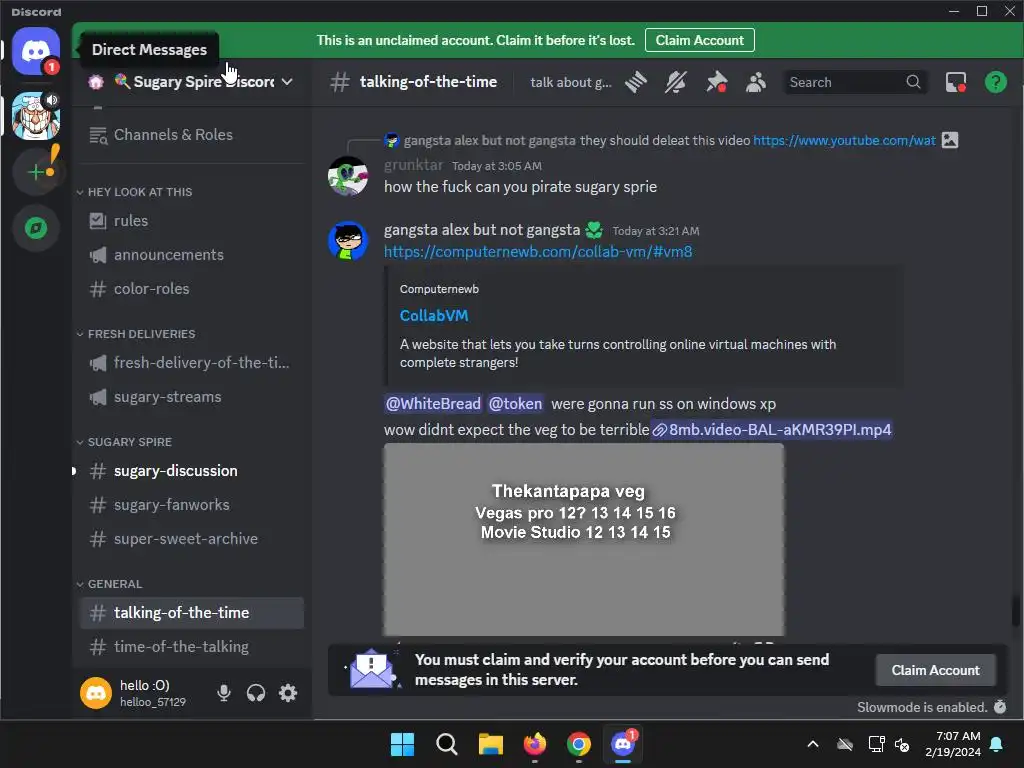Click the hello :O) user avatar
The height and width of the screenshot is (768, 1024).
pos(96,693)
